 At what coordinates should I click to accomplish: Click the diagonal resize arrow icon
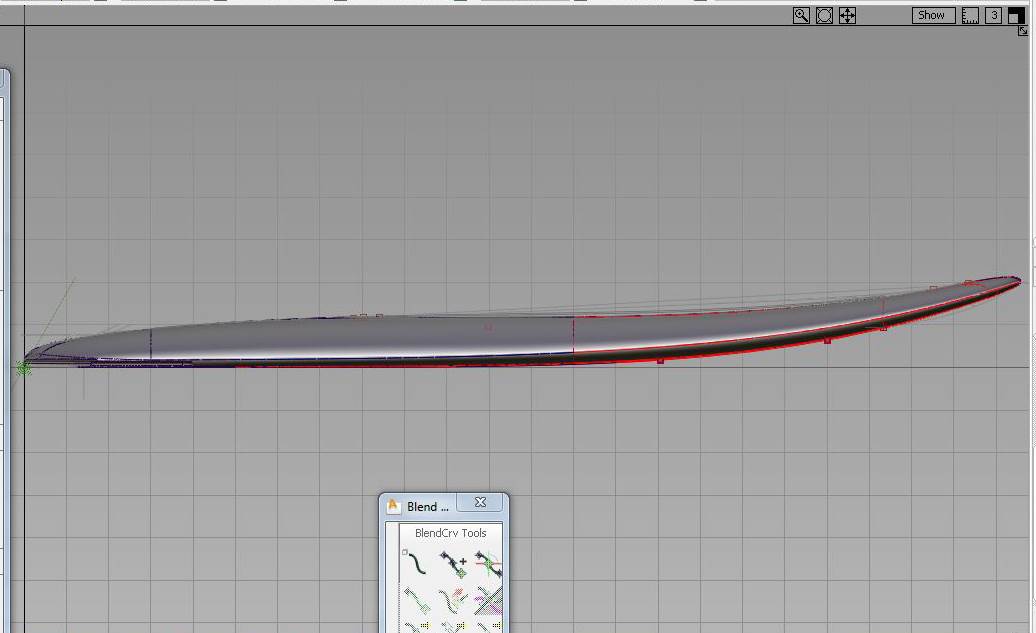point(1022,31)
